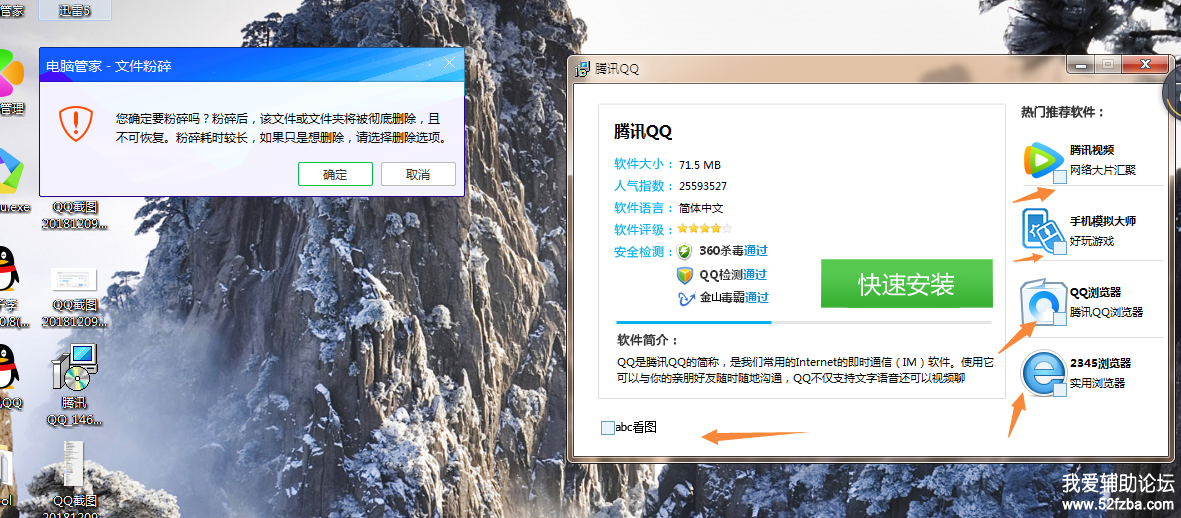The width and height of the screenshot is (1181, 518).
Task: Click the 软件简介 heading
Action: 648,340
